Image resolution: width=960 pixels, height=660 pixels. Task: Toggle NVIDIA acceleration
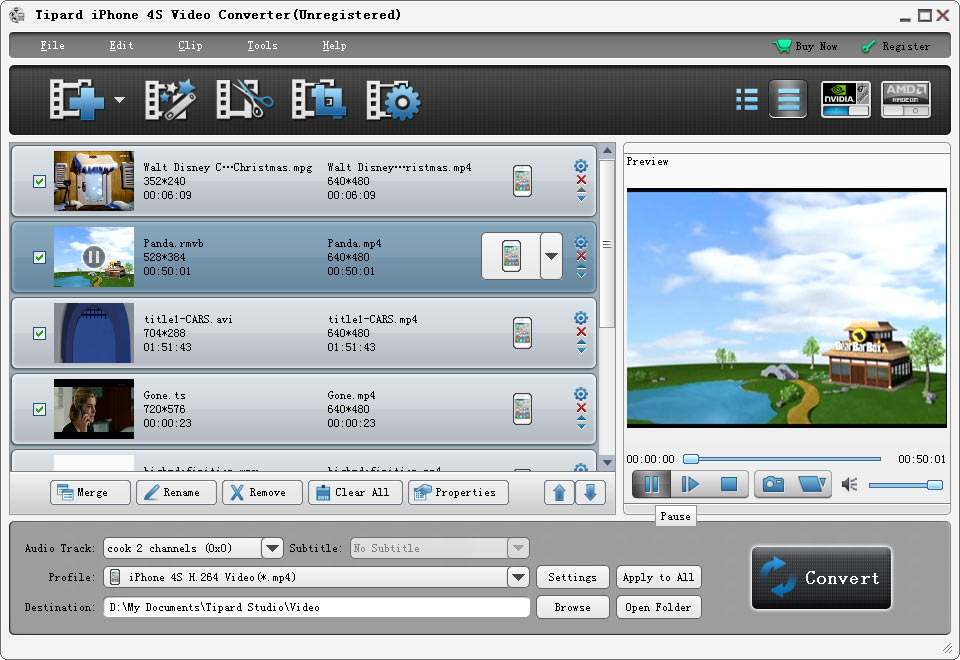[x=846, y=99]
